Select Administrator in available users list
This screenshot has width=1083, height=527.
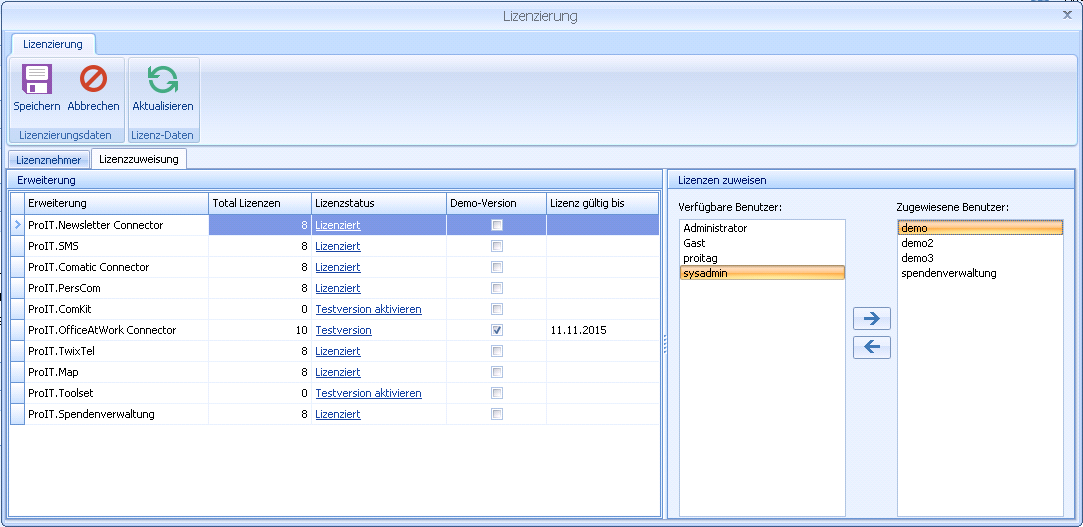(715, 228)
